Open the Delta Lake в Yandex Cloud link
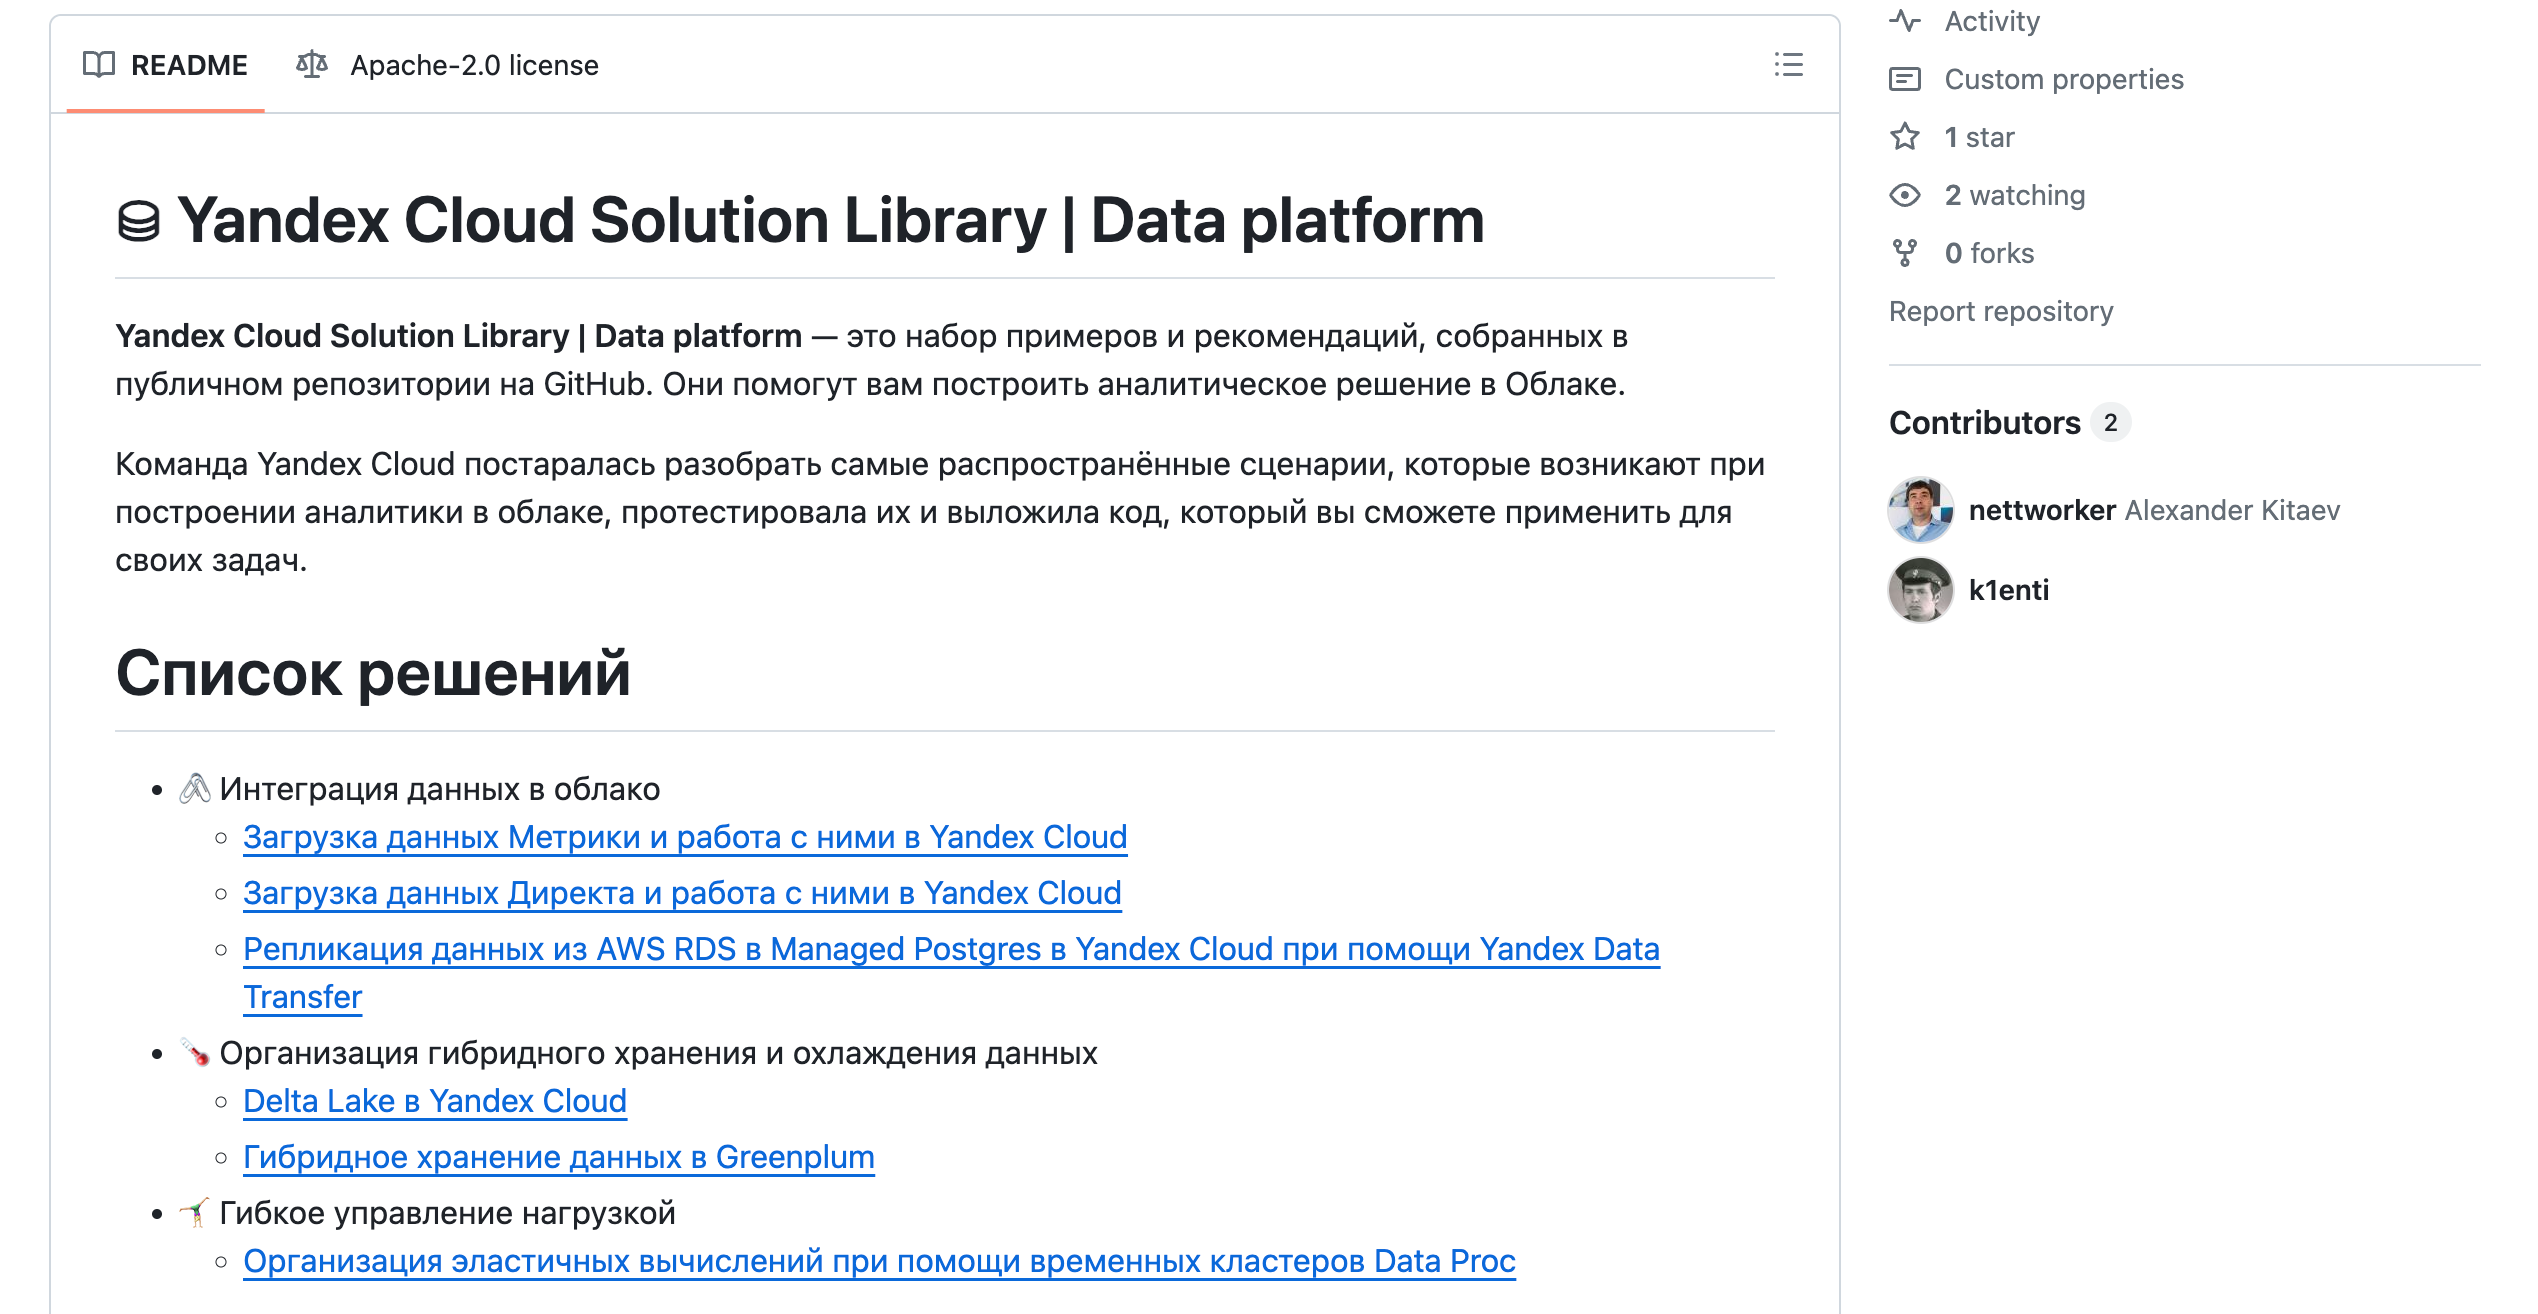This screenshot has height=1314, width=2538. point(434,1101)
